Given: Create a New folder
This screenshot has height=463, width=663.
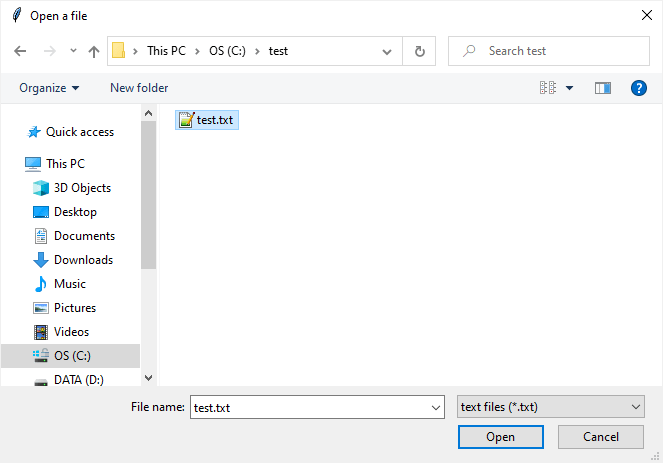Looking at the screenshot, I should click(139, 88).
